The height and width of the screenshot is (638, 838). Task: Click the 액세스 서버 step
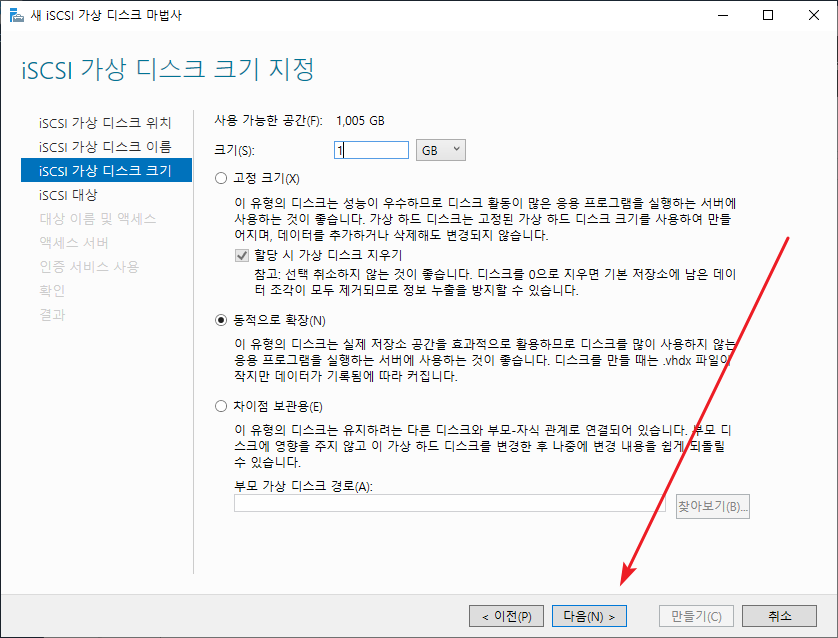(x=74, y=243)
